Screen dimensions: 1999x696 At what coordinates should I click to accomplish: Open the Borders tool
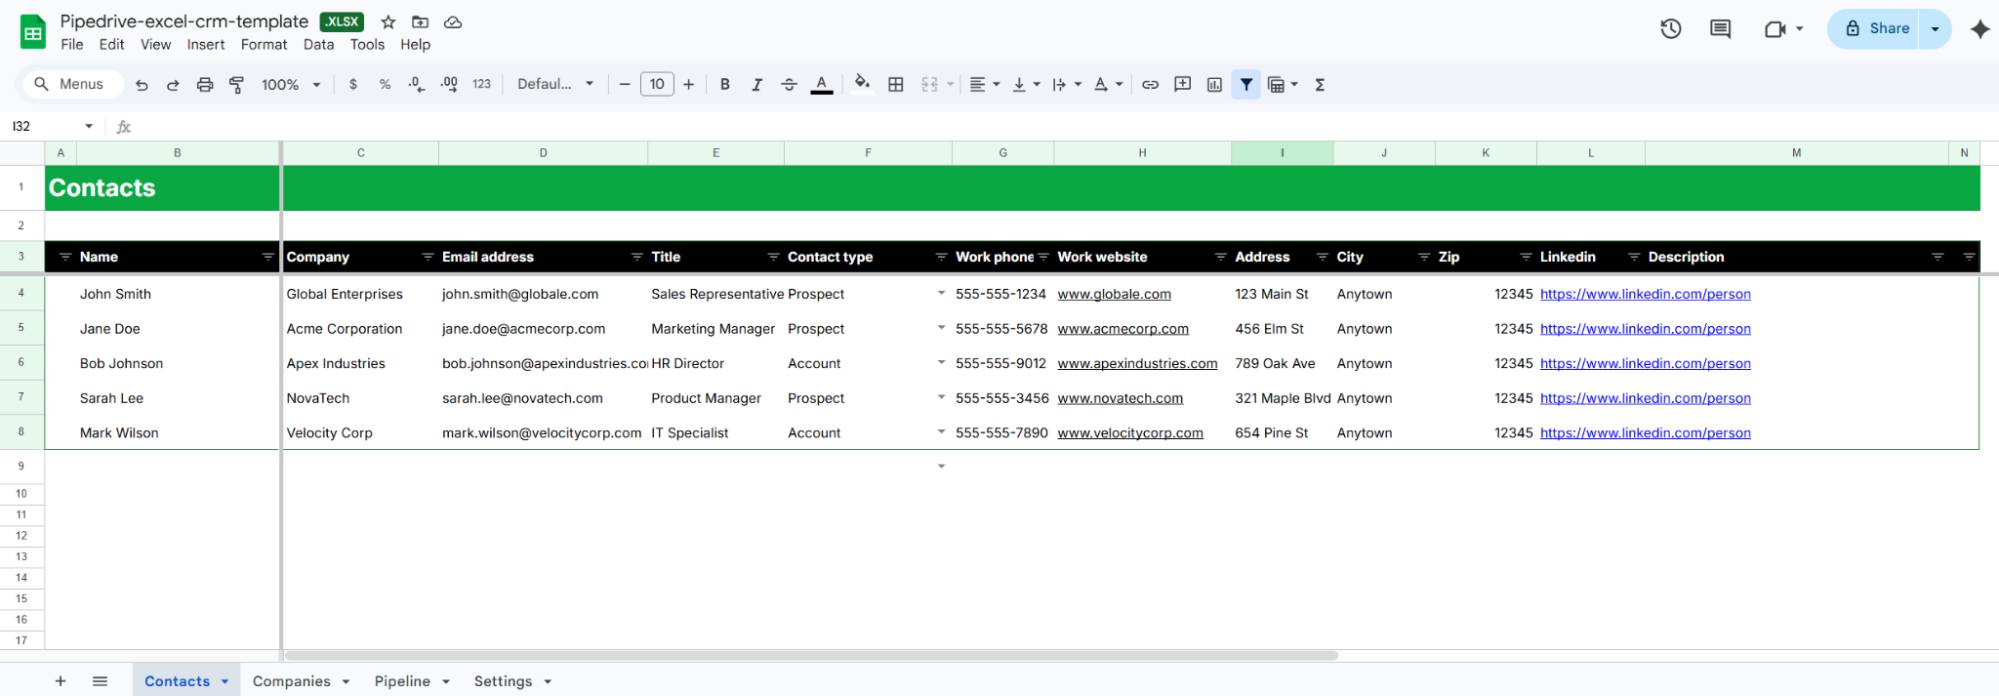pos(896,85)
